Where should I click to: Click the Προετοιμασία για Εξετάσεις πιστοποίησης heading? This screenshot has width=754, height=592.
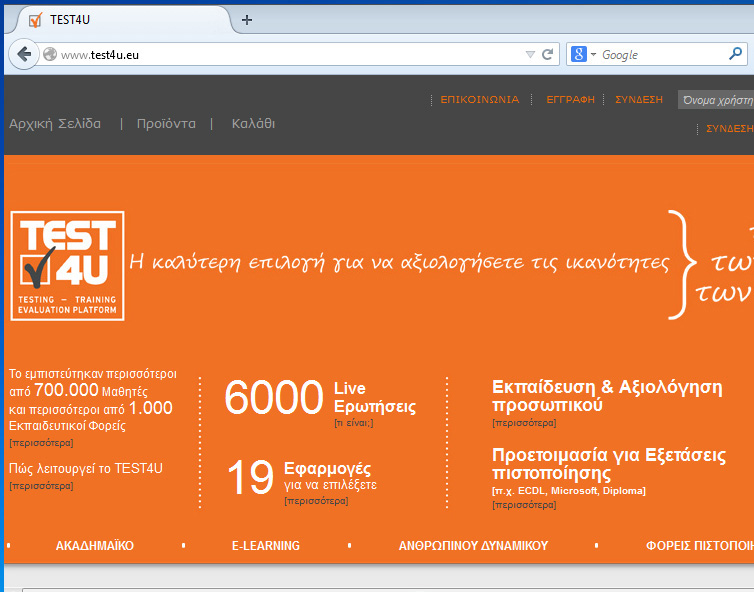(609, 464)
